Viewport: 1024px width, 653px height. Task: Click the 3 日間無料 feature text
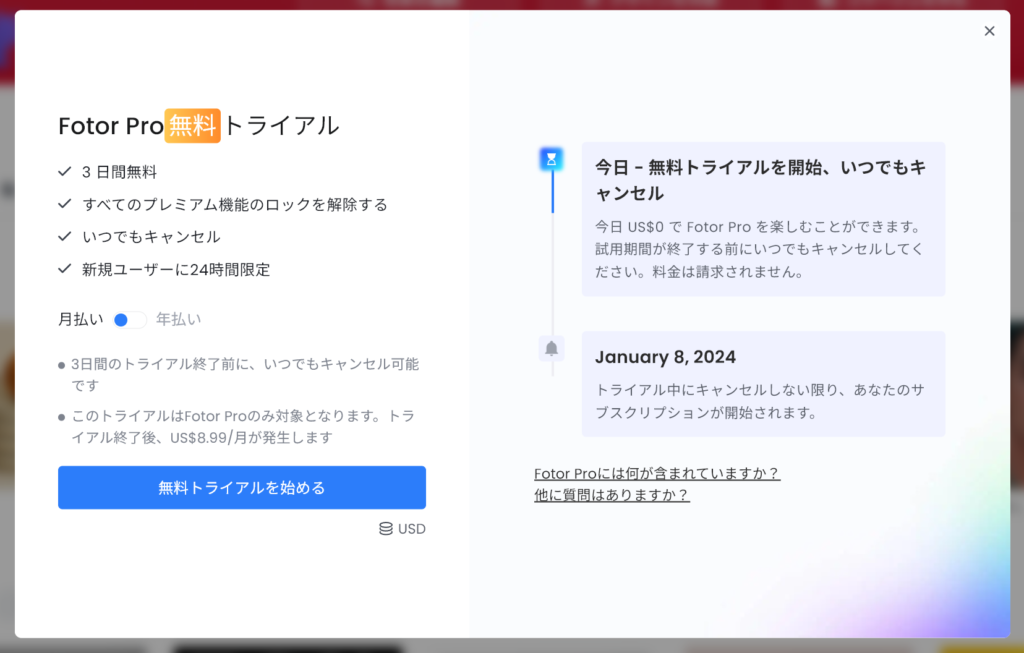pos(120,172)
